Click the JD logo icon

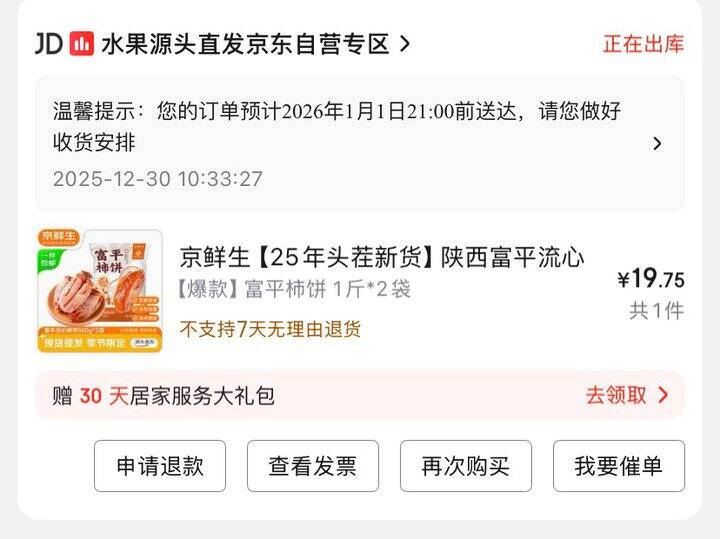(49, 44)
